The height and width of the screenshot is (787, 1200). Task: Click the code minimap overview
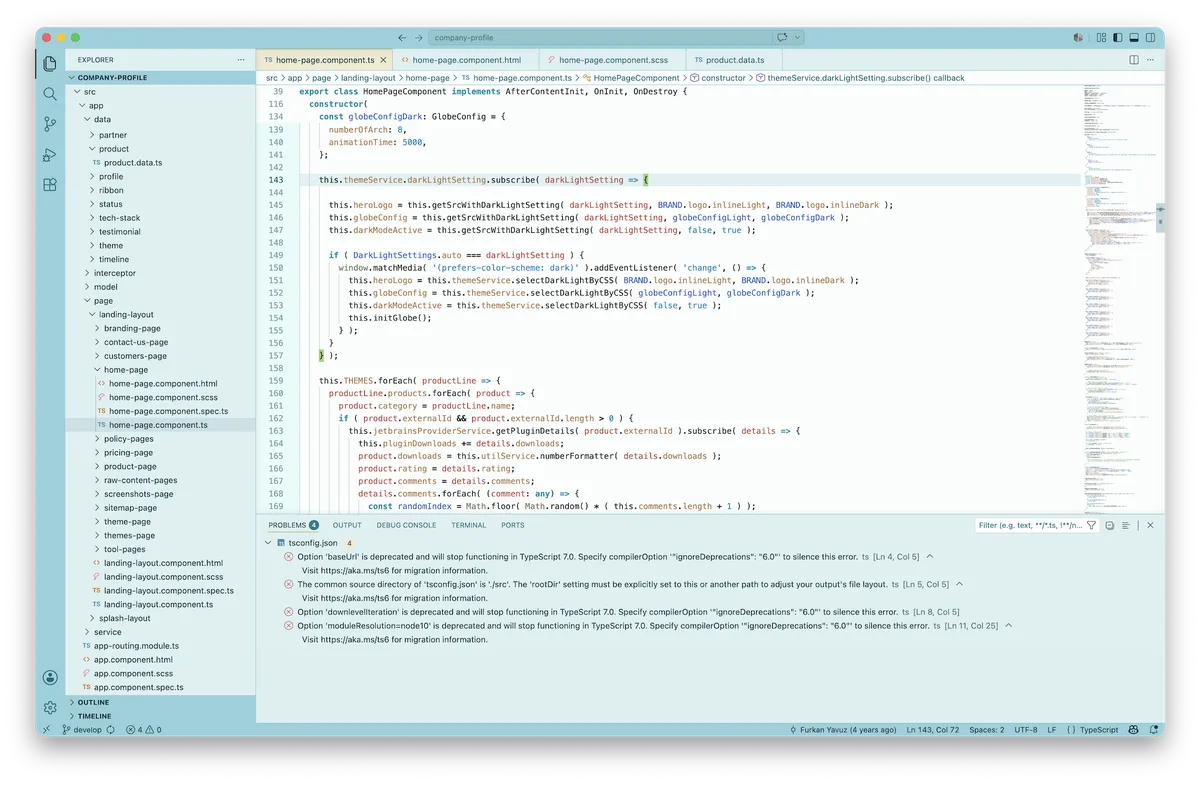tap(1118, 298)
